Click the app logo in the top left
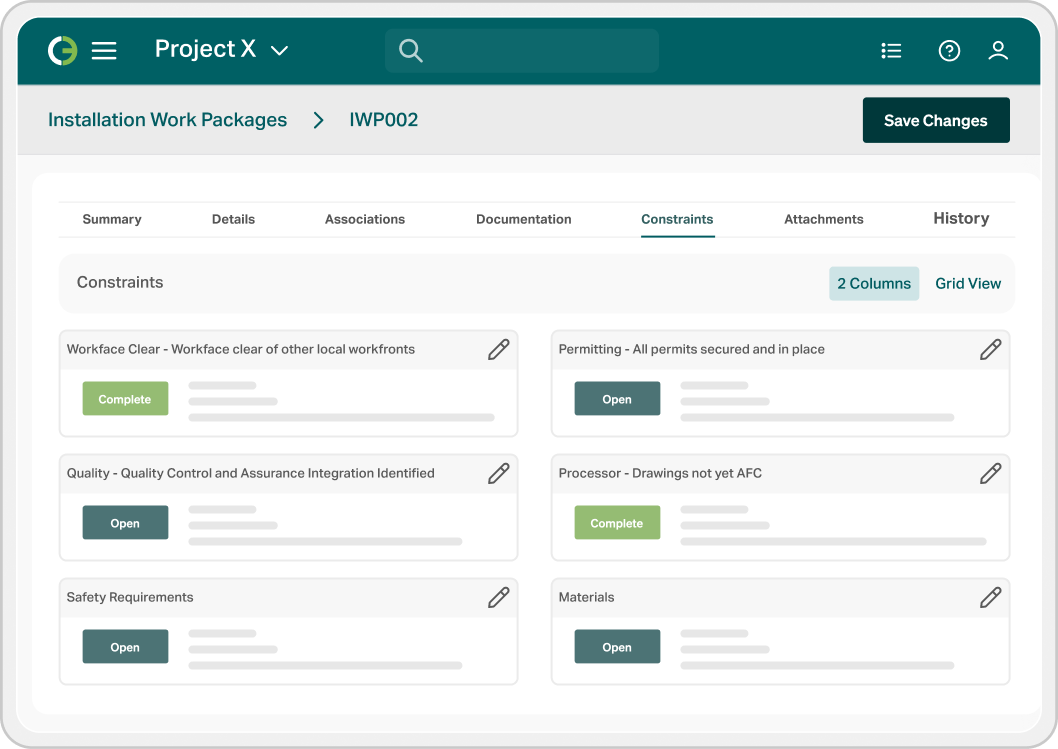The height and width of the screenshot is (749, 1058). tap(60, 49)
